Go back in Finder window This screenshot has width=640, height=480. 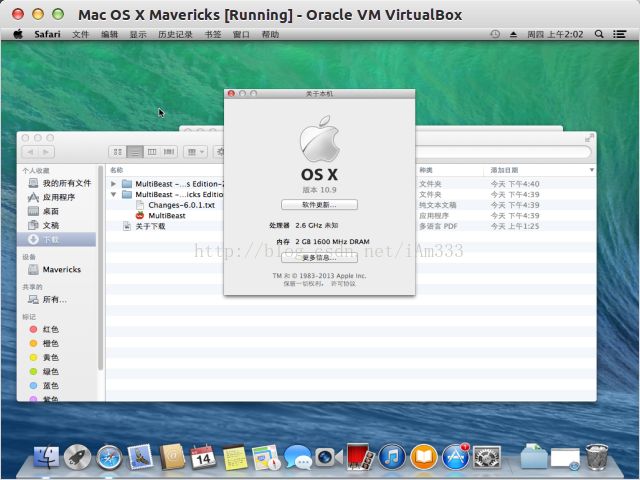pyautogui.click(x=30, y=152)
